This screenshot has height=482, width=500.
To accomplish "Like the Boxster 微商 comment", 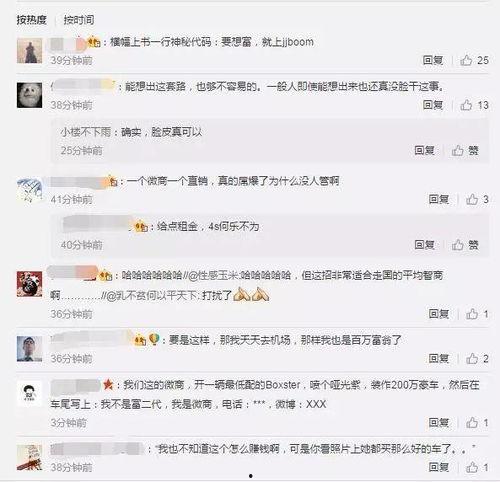I will tap(477, 423).
